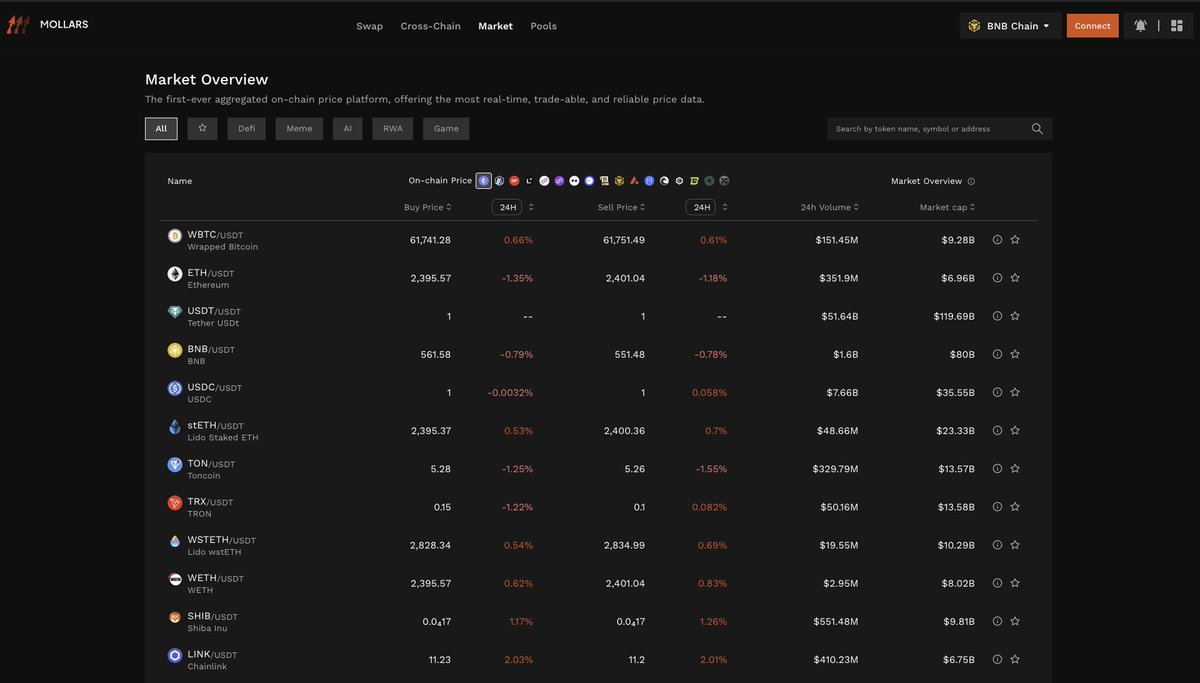Open info icon for SHIB row
The image size is (1200, 683).
pyautogui.click(x=997, y=621)
